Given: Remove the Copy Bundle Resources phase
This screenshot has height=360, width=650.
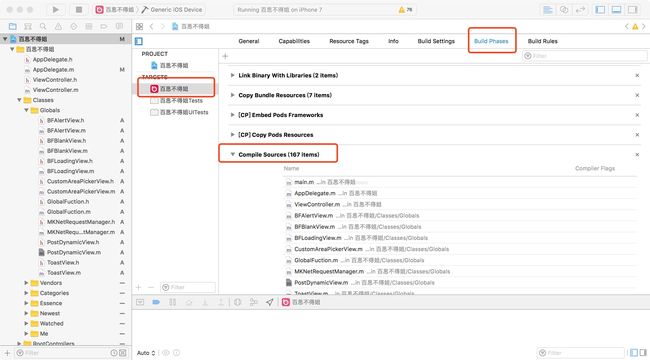Looking at the screenshot, I should tap(637, 95).
